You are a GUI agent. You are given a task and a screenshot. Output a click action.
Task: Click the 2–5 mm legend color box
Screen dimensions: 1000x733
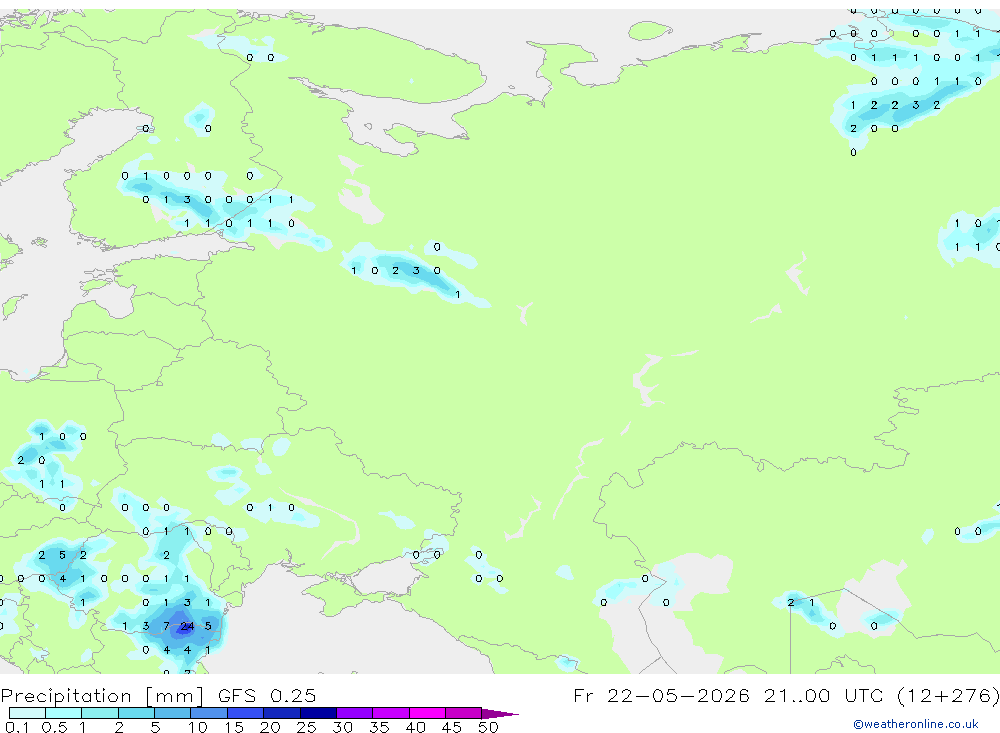(x=136, y=713)
